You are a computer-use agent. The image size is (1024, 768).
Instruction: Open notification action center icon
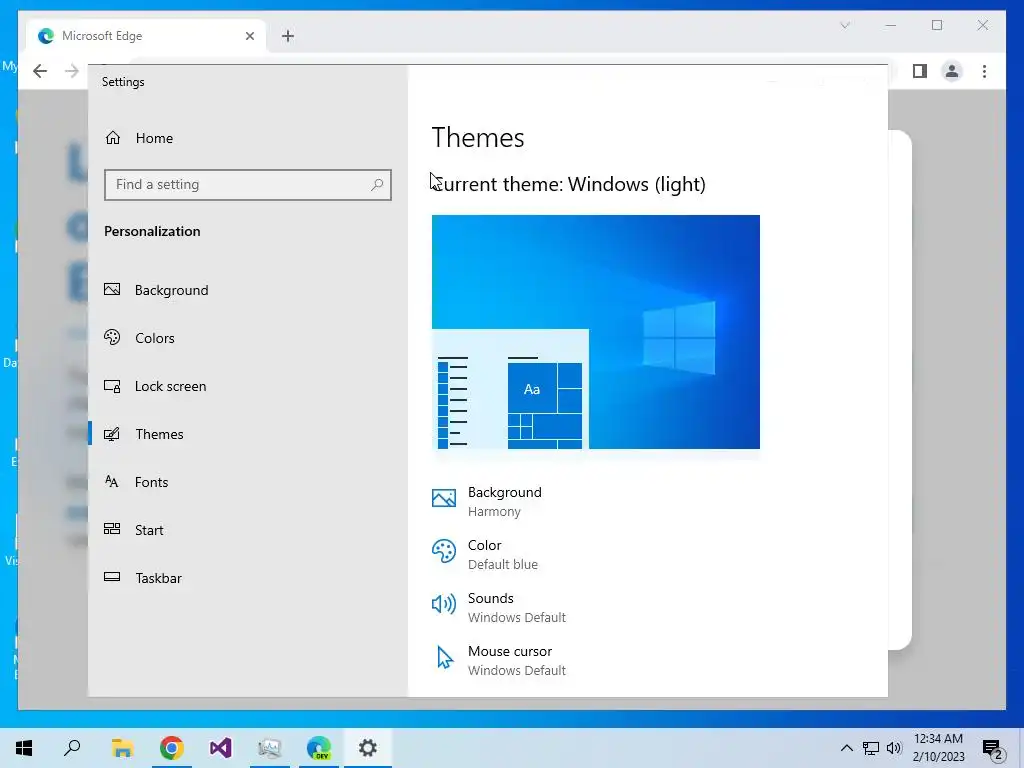click(992, 750)
